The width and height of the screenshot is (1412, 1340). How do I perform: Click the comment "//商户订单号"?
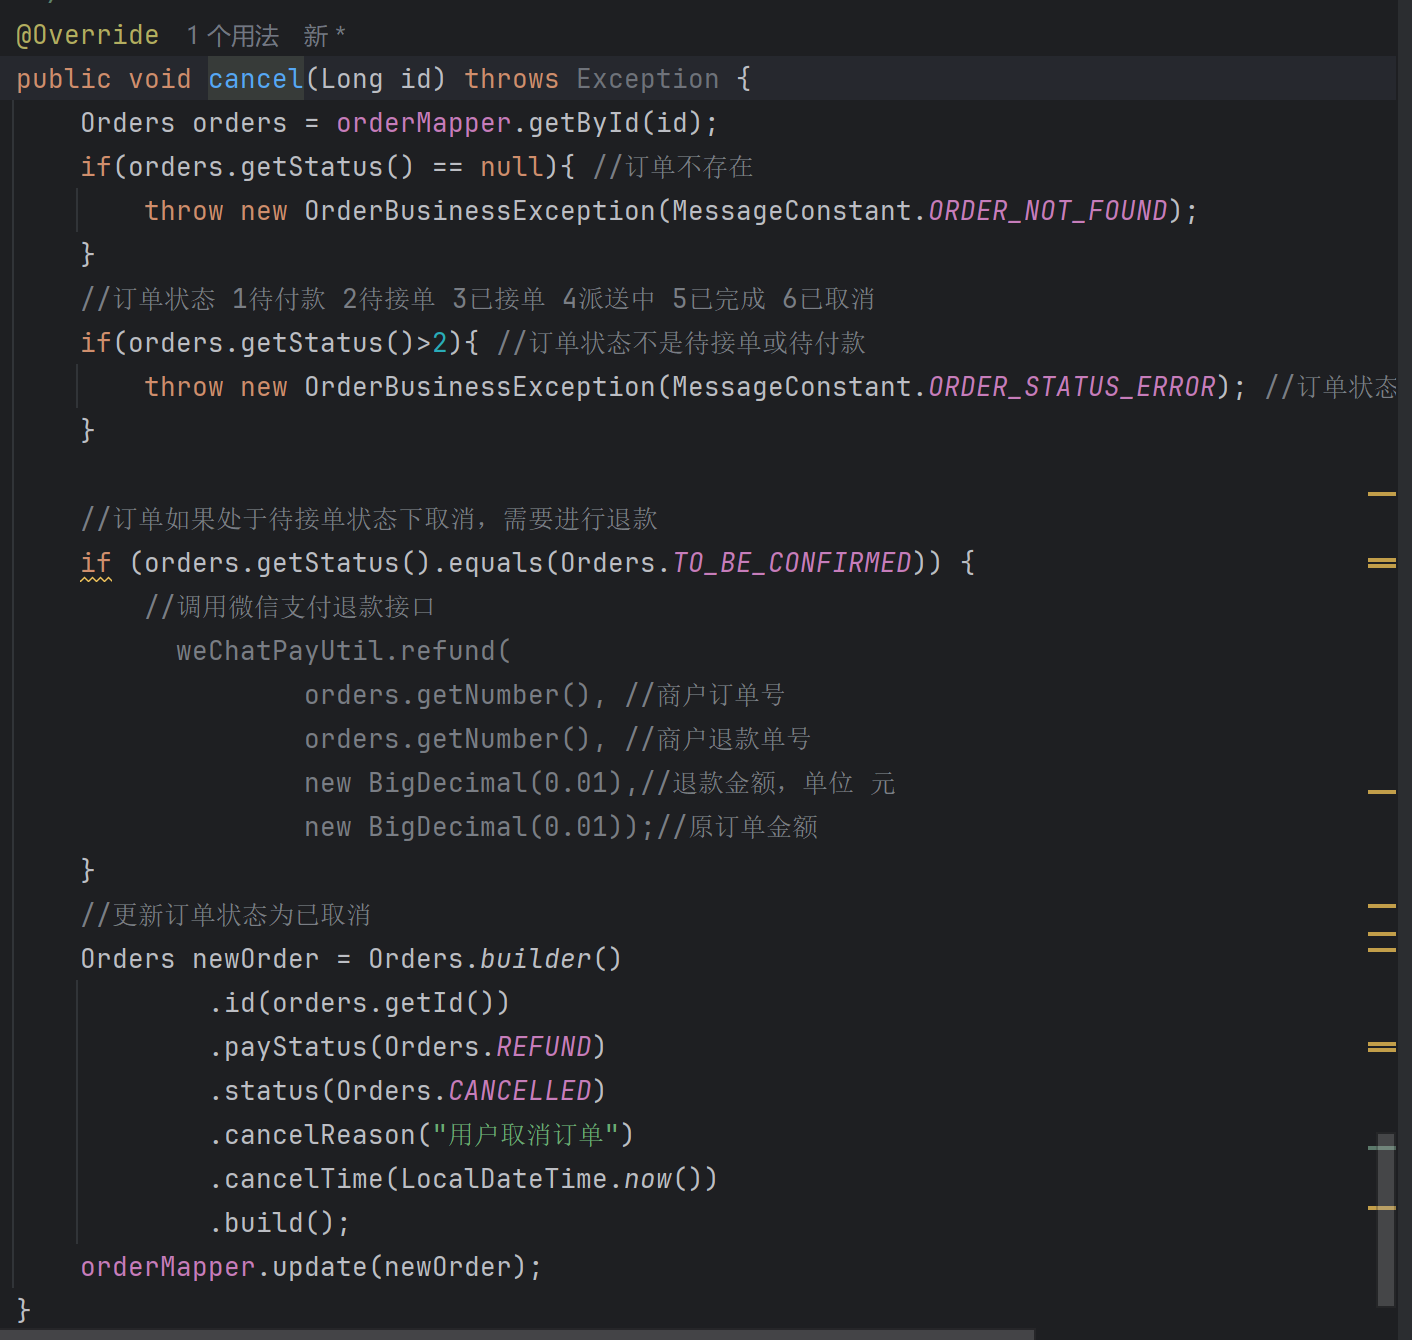coord(705,695)
